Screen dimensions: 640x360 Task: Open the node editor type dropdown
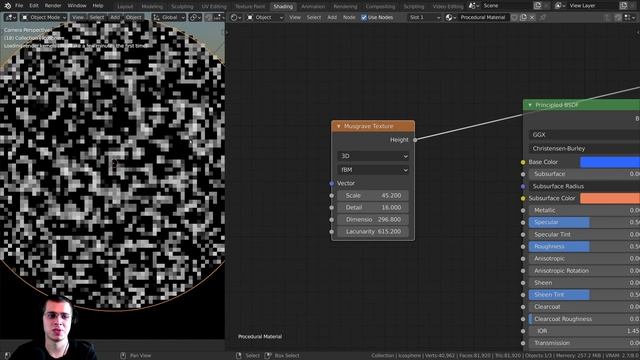tap(236, 18)
